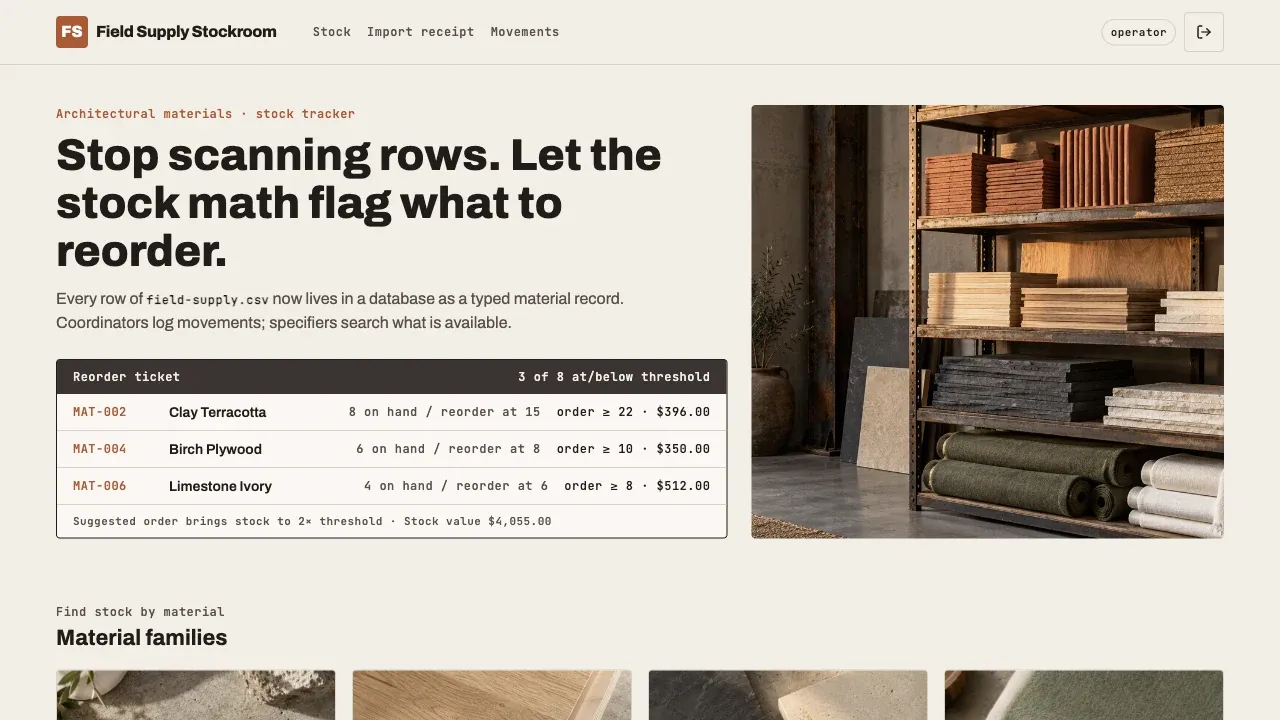The height and width of the screenshot is (720, 1280).
Task: Click the Field Supply Stockroom title
Action: [186, 32]
